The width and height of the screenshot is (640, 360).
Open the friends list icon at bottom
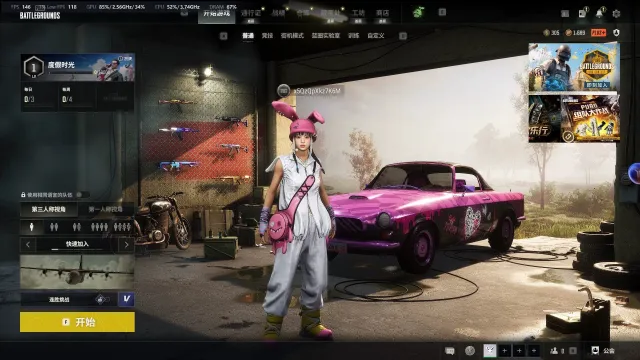(554, 351)
